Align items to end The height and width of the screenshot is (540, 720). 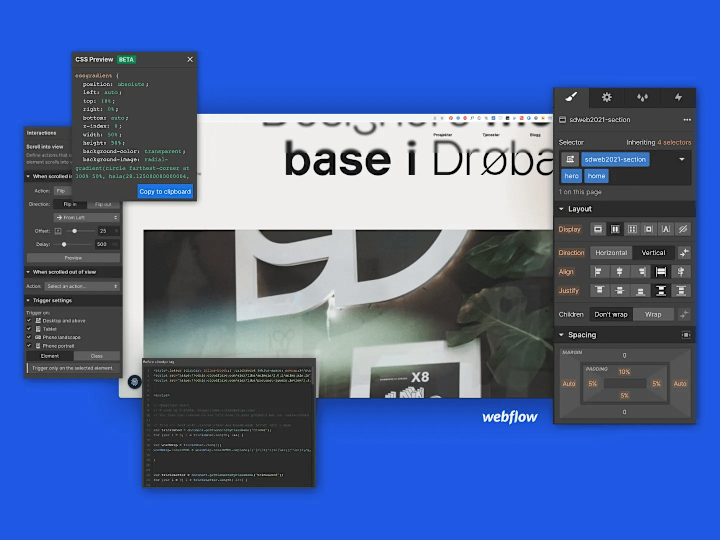coord(641,272)
